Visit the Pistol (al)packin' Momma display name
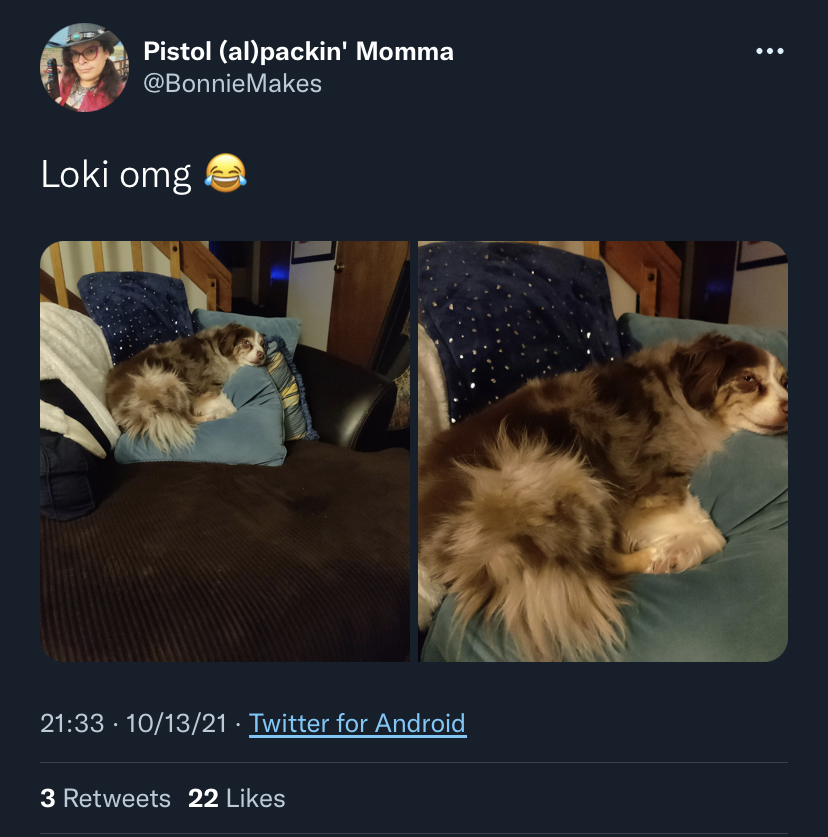 coord(298,51)
